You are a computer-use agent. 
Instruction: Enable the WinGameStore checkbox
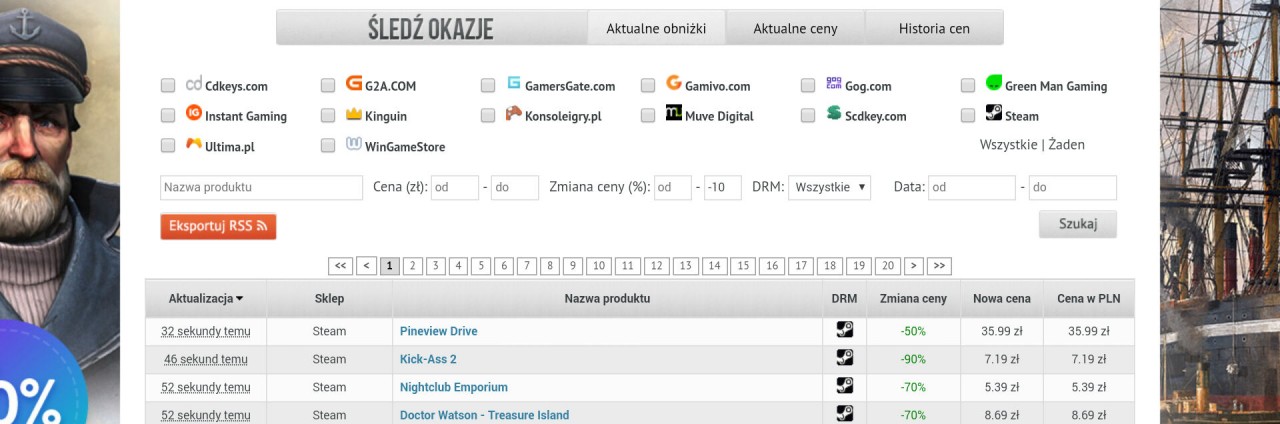click(328, 145)
